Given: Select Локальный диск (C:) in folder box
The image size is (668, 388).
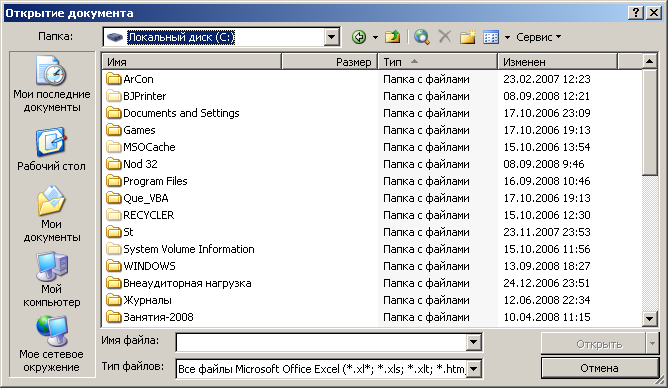Looking at the screenshot, I should [181, 37].
